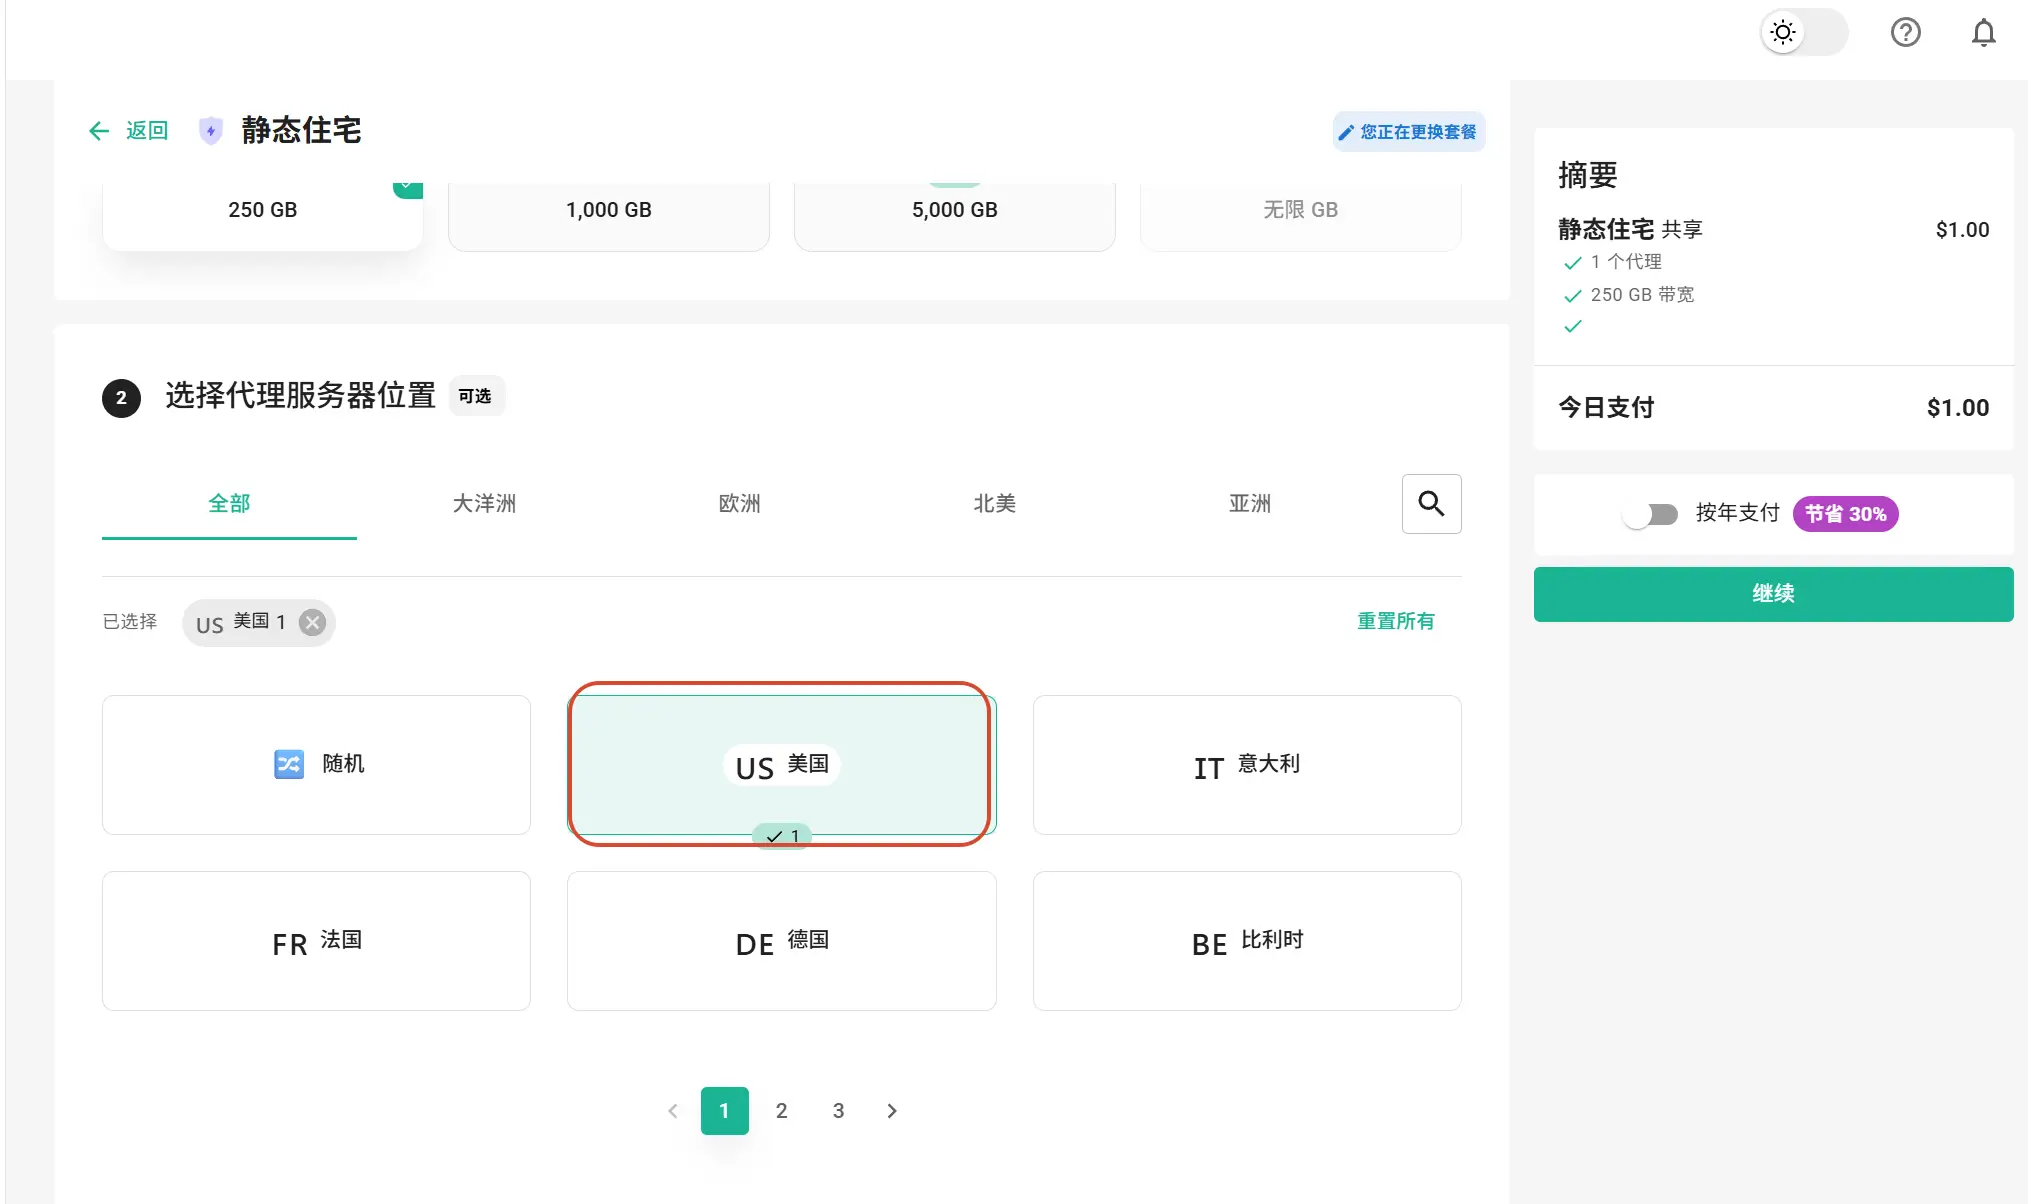
Task: Remove the US selected chip
Action: point(313,623)
